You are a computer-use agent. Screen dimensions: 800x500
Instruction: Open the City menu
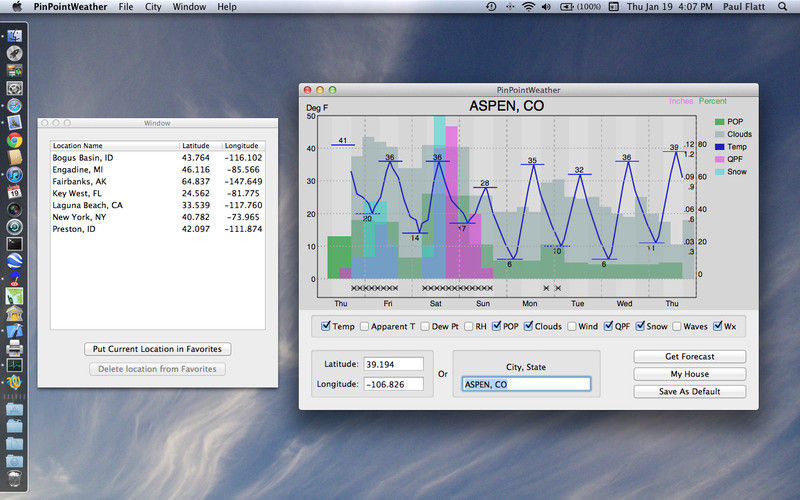click(x=153, y=7)
